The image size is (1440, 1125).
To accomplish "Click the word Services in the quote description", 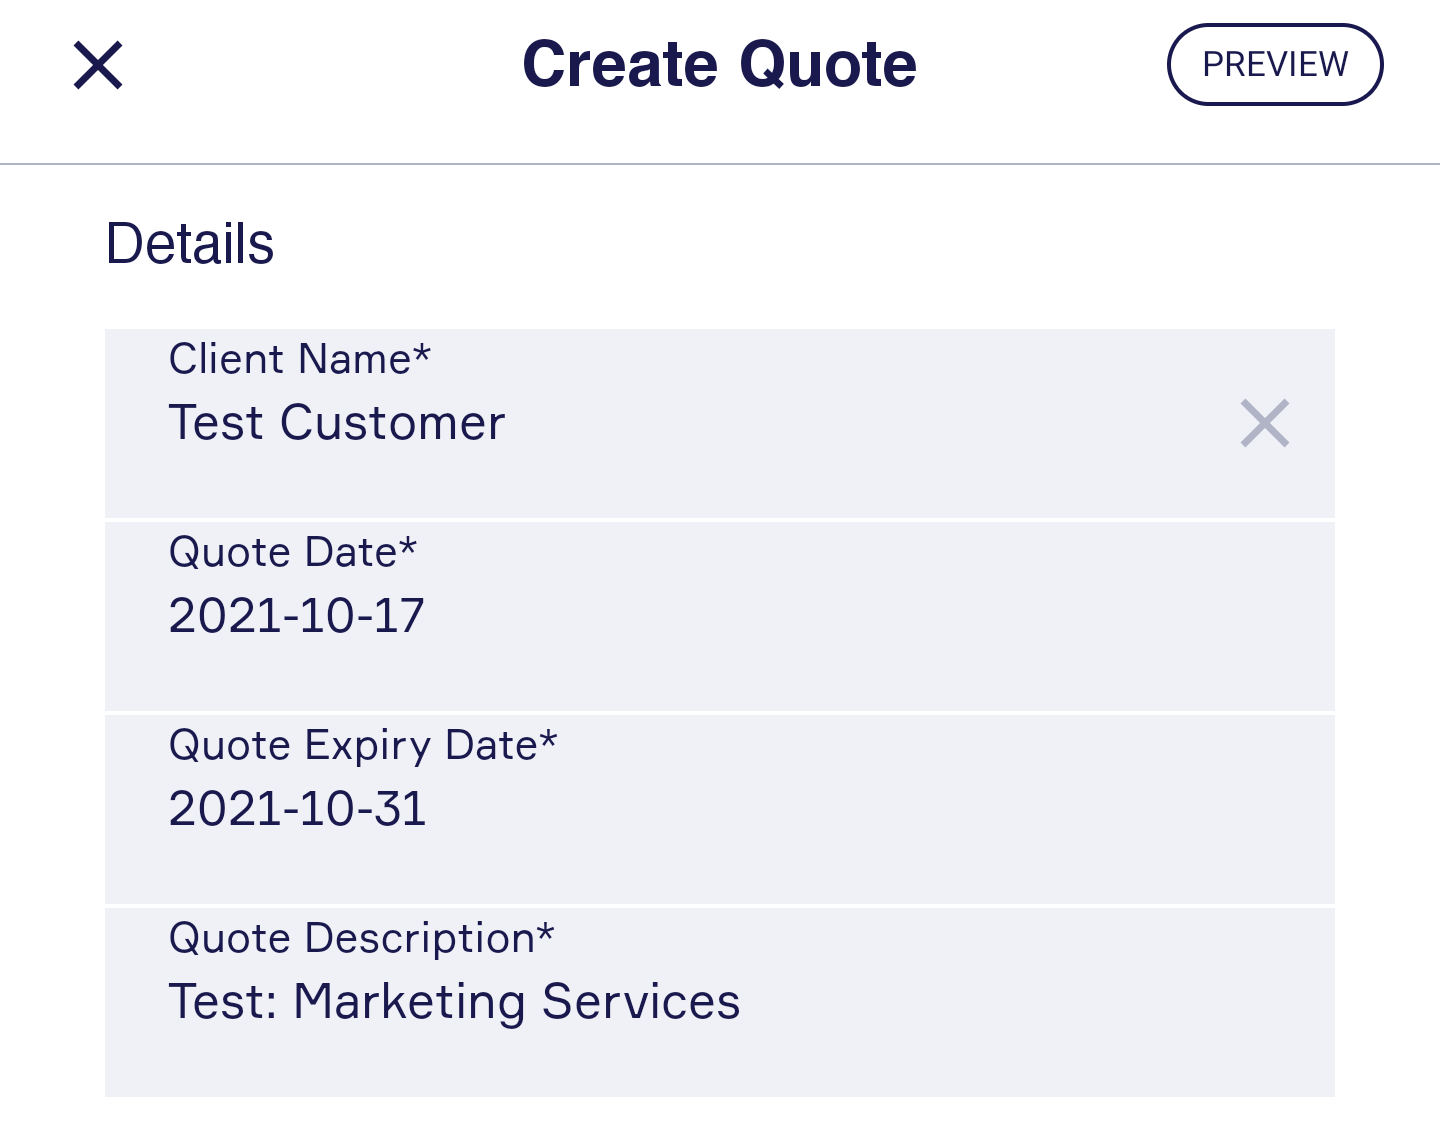I will coord(641,1002).
